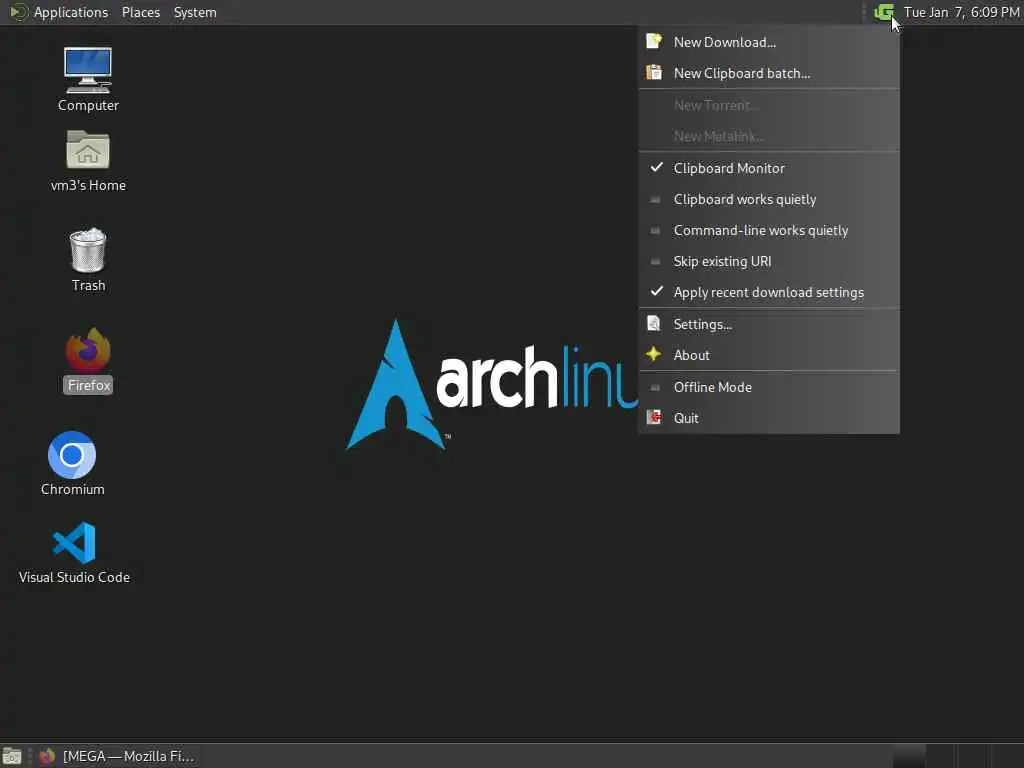Select the Trash desktop icon
Viewport: 1024px width, 768px height.
88,259
